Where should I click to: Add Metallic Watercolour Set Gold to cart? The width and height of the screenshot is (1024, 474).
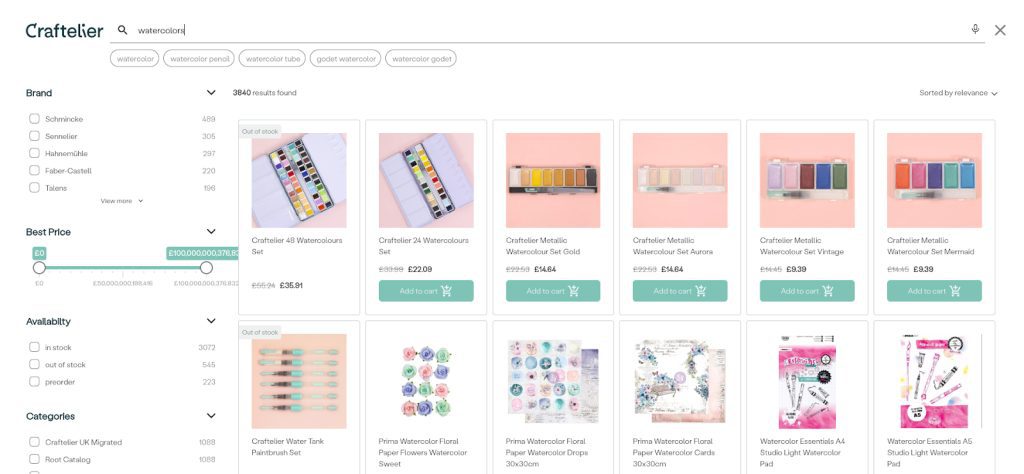(x=553, y=291)
